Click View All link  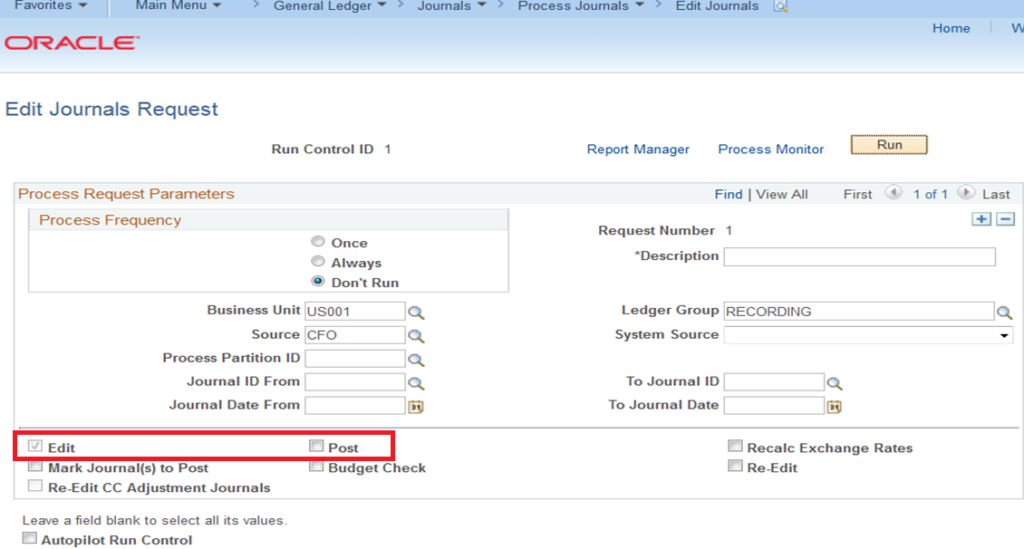tap(782, 195)
